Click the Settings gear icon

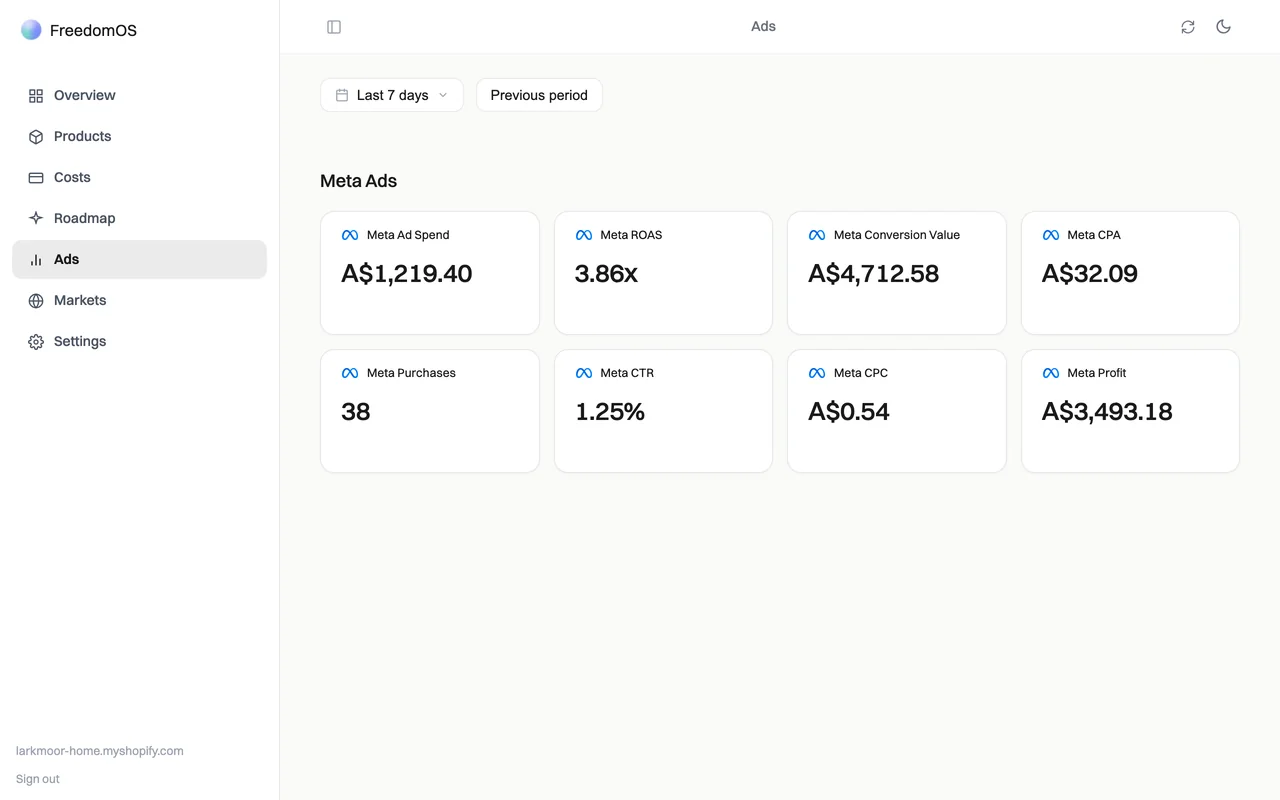click(x=36, y=342)
